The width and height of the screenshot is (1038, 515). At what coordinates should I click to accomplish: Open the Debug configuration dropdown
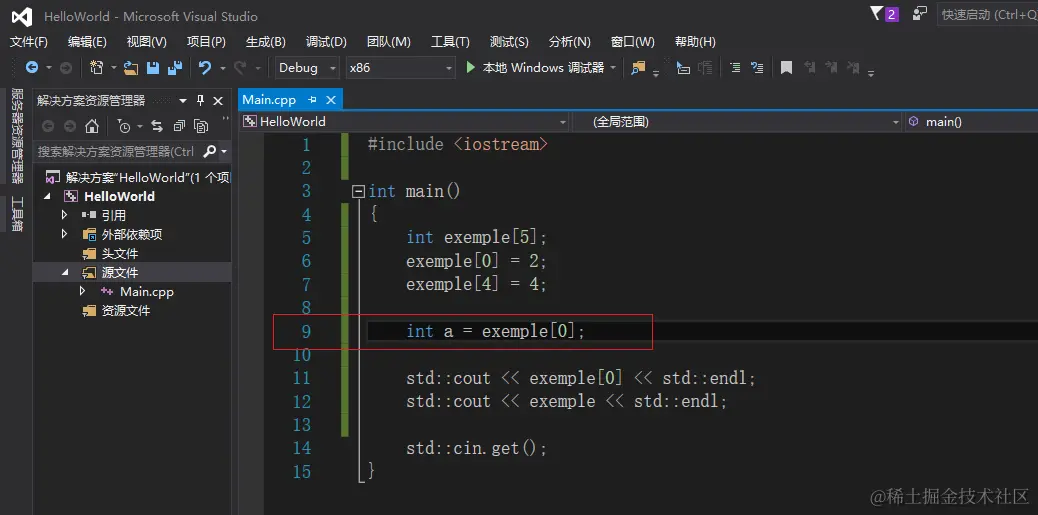click(307, 68)
